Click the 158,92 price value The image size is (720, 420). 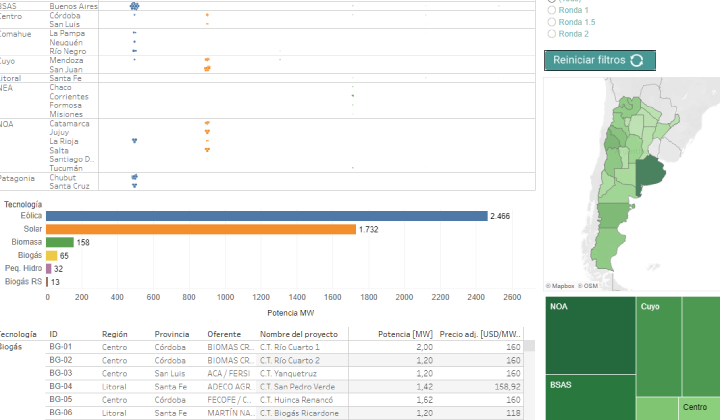tap(507, 386)
